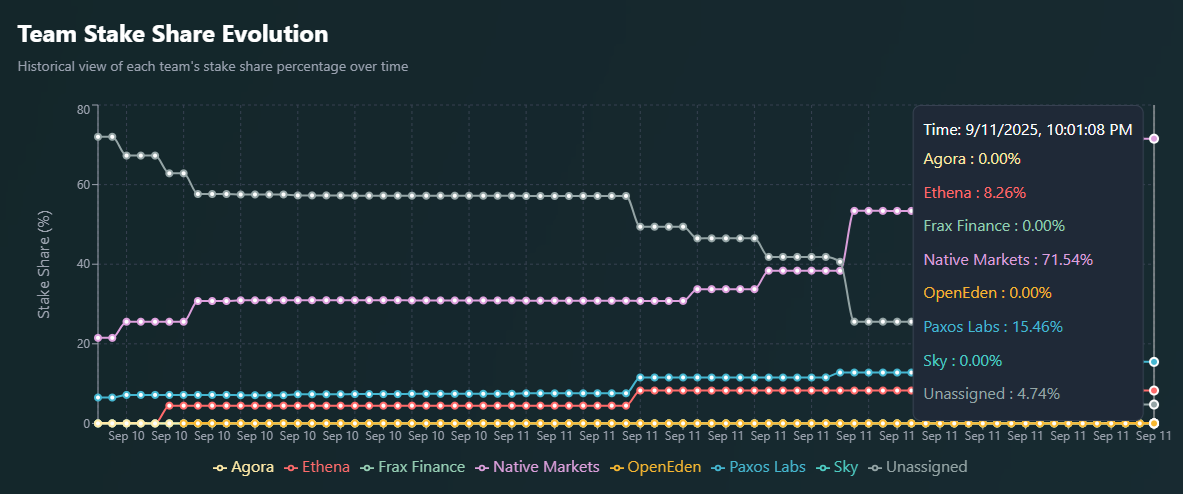The width and height of the screenshot is (1183, 494).
Task: Select first Unassigned data point near 72%
Action: [98, 137]
